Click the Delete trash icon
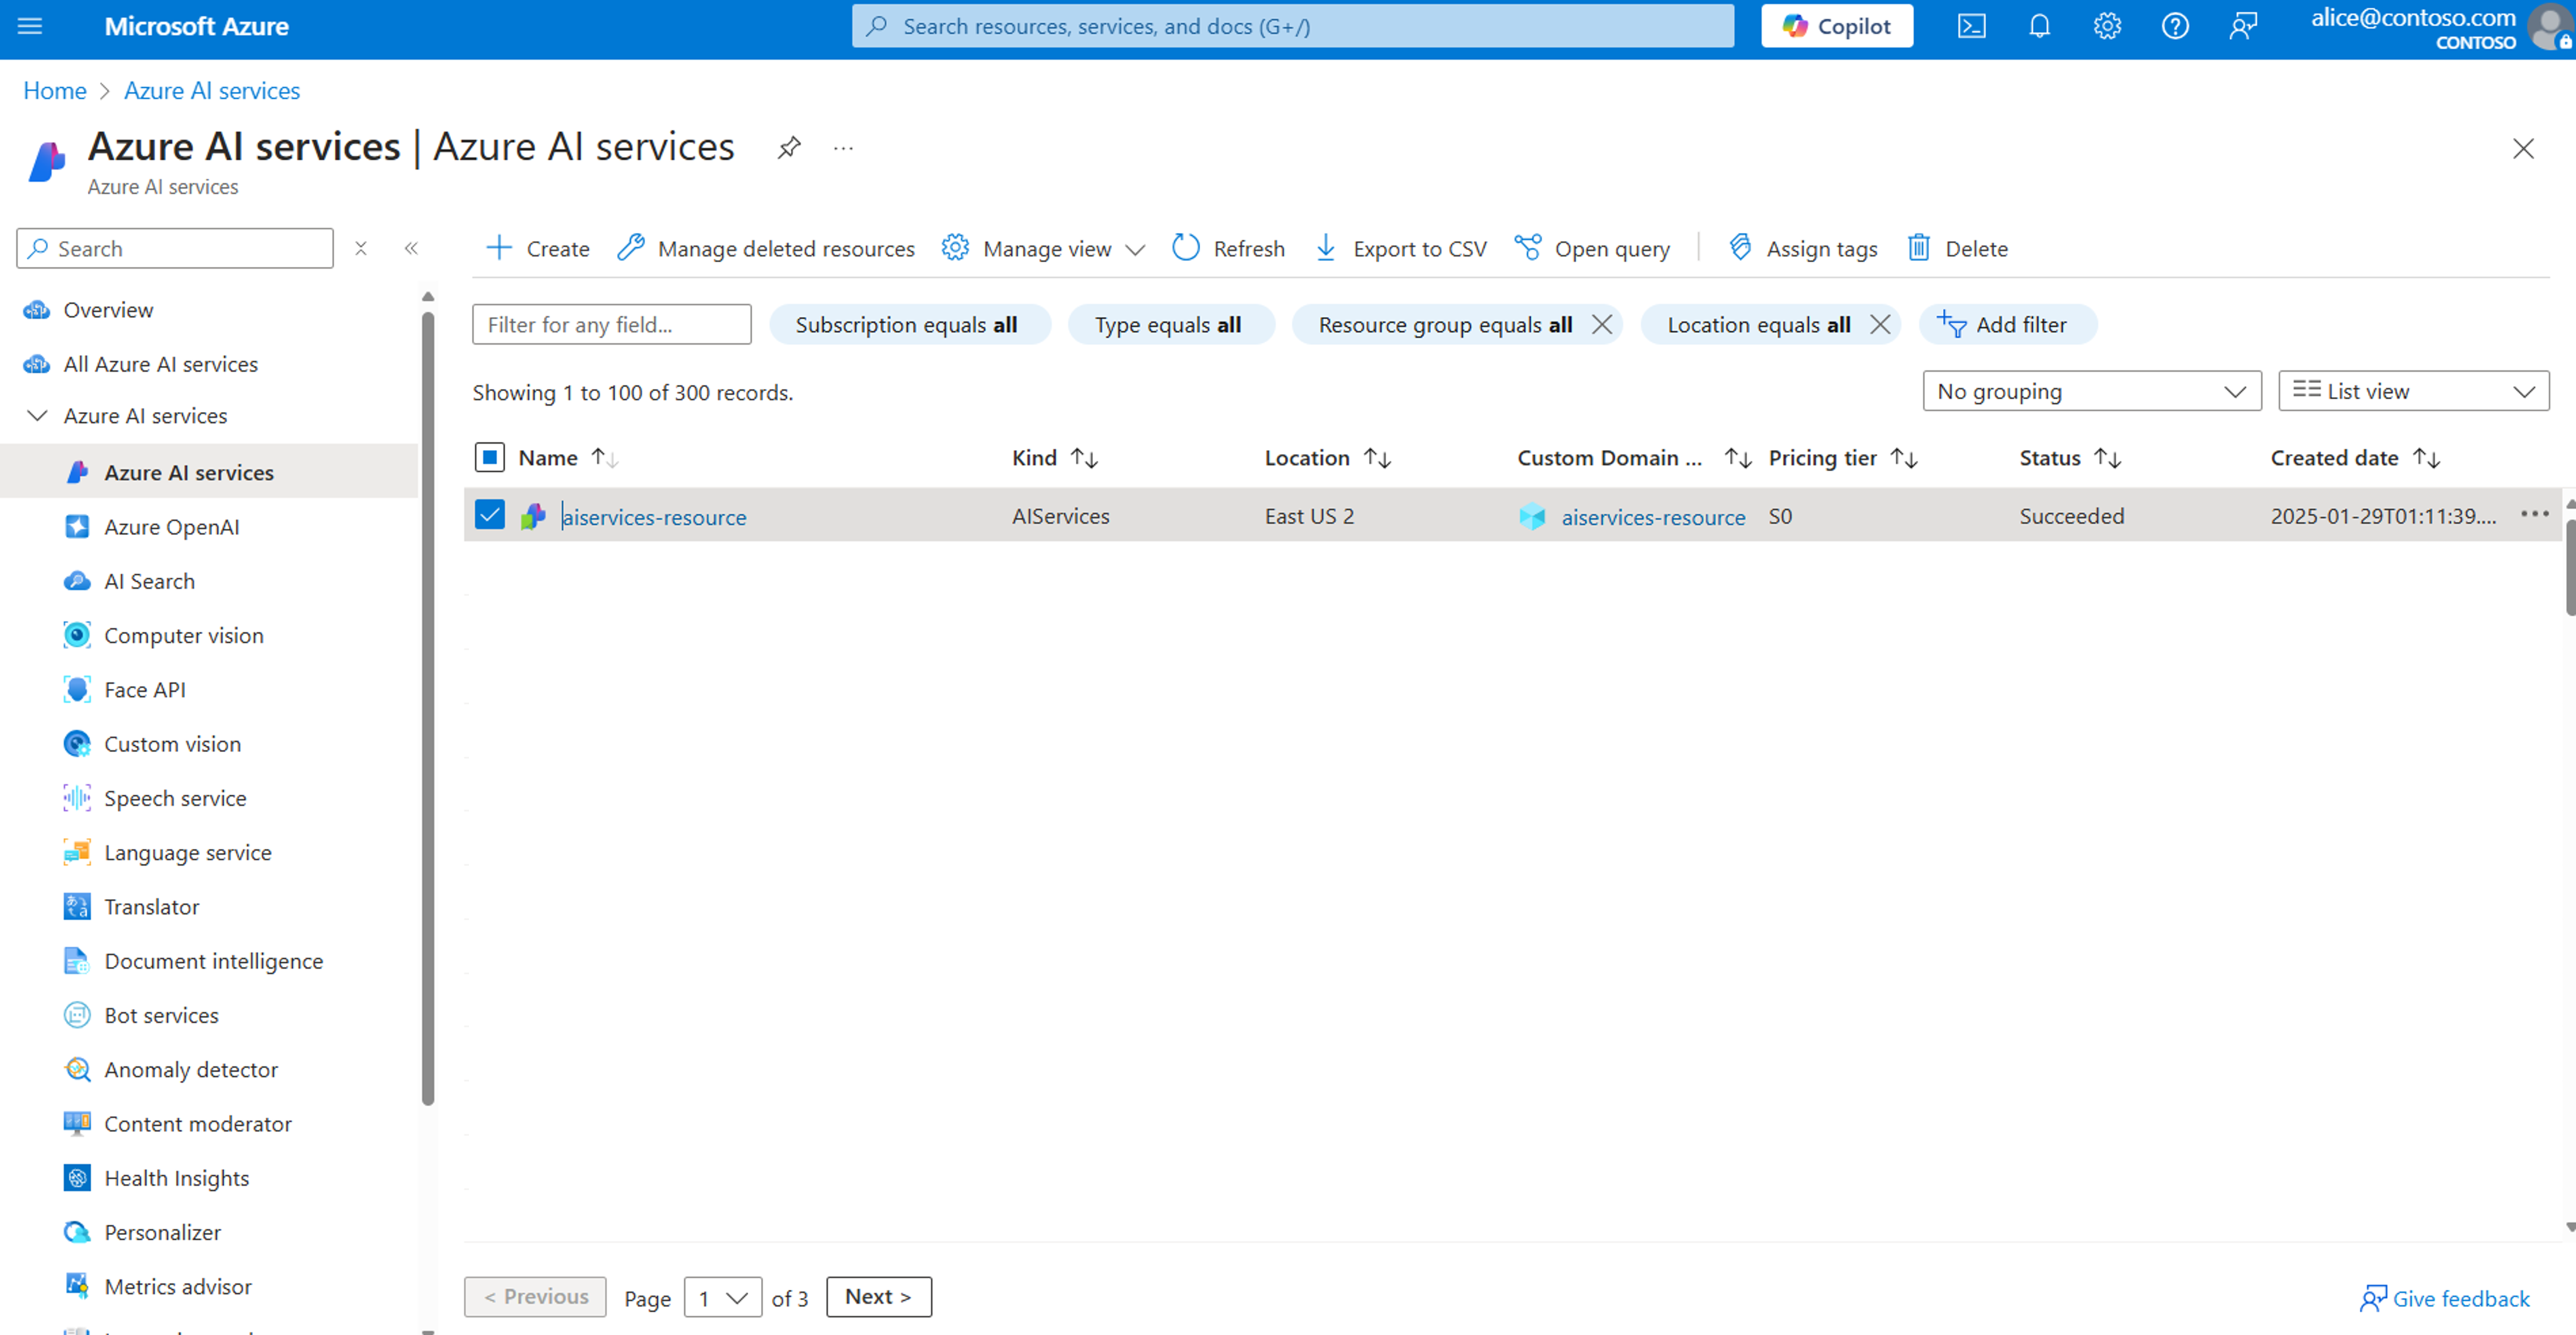Viewport: 2576px width, 1335px height. point(1918,248)
